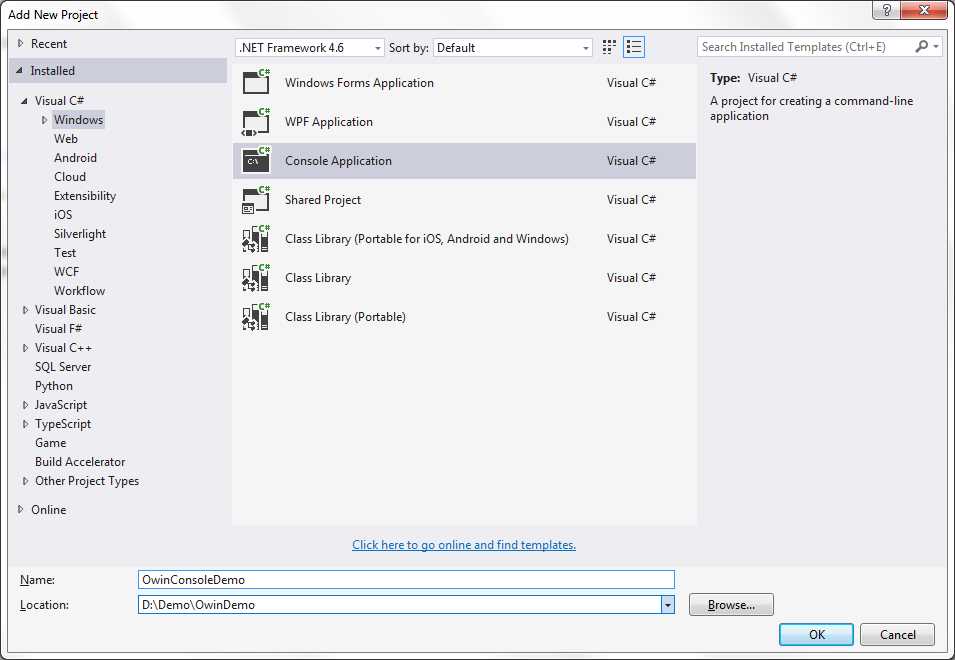Select the Silverlight category
The image size is (955, 660).
[x=80, y=233]
